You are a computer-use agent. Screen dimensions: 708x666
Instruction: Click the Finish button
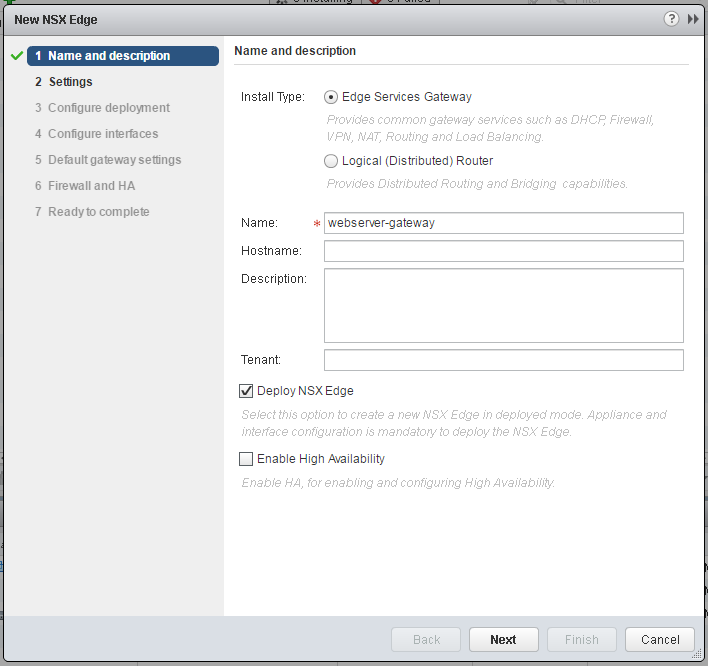point(582,639)
